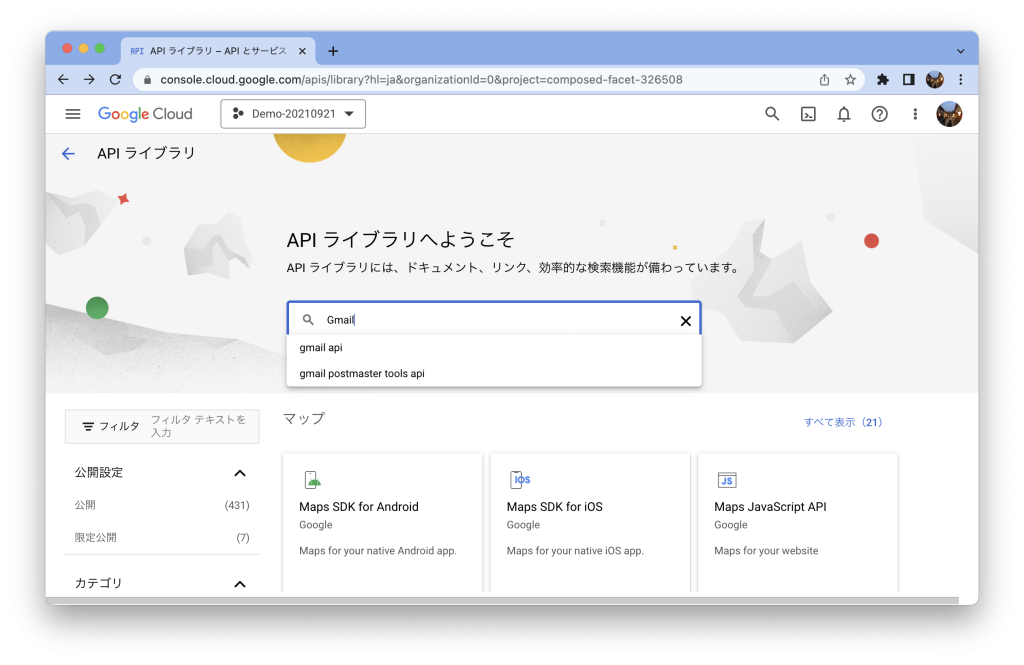Click the browser back button
The height and width of the screenshot is (665, 1024).
coord(63,80)
